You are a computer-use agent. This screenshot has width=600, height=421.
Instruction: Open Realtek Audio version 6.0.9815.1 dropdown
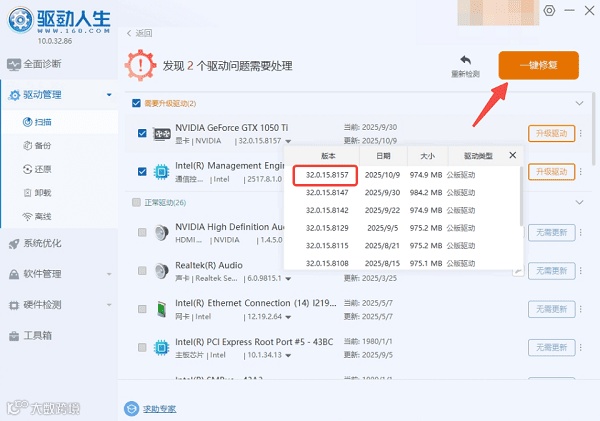pyautogui.click(x=288, y=279)
